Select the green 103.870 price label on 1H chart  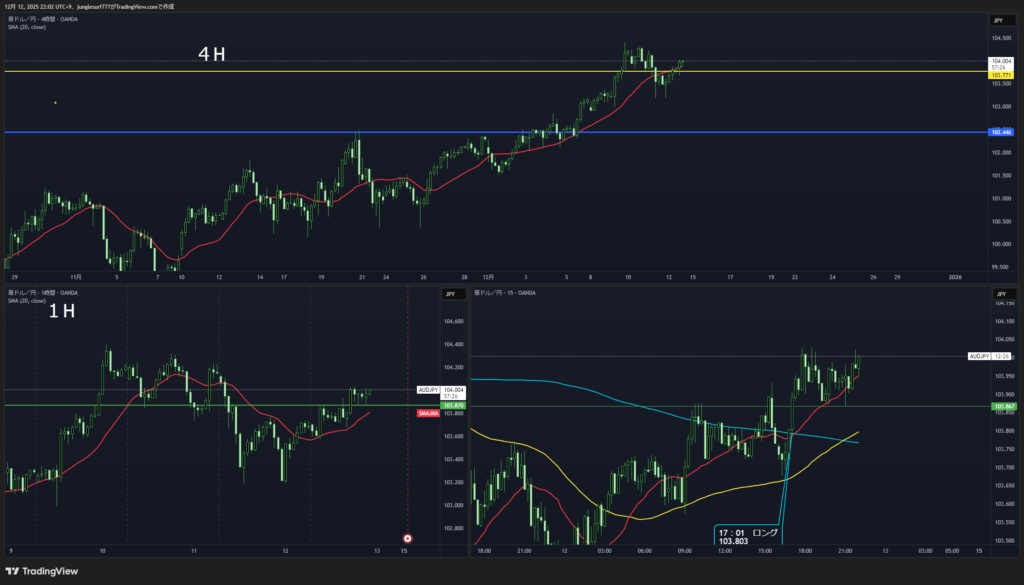pyautogui.click(x=453, y=405)
